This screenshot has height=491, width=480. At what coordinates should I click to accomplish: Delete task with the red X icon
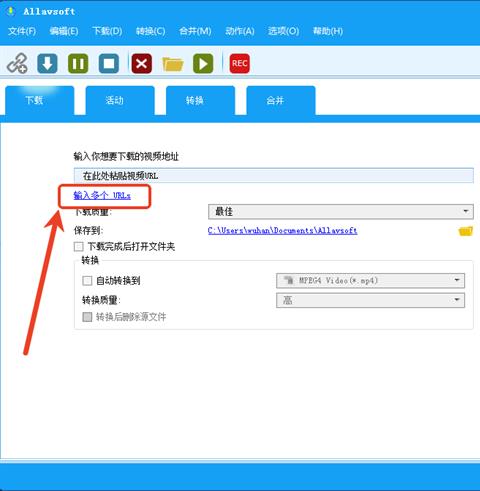tap(142, 63)
